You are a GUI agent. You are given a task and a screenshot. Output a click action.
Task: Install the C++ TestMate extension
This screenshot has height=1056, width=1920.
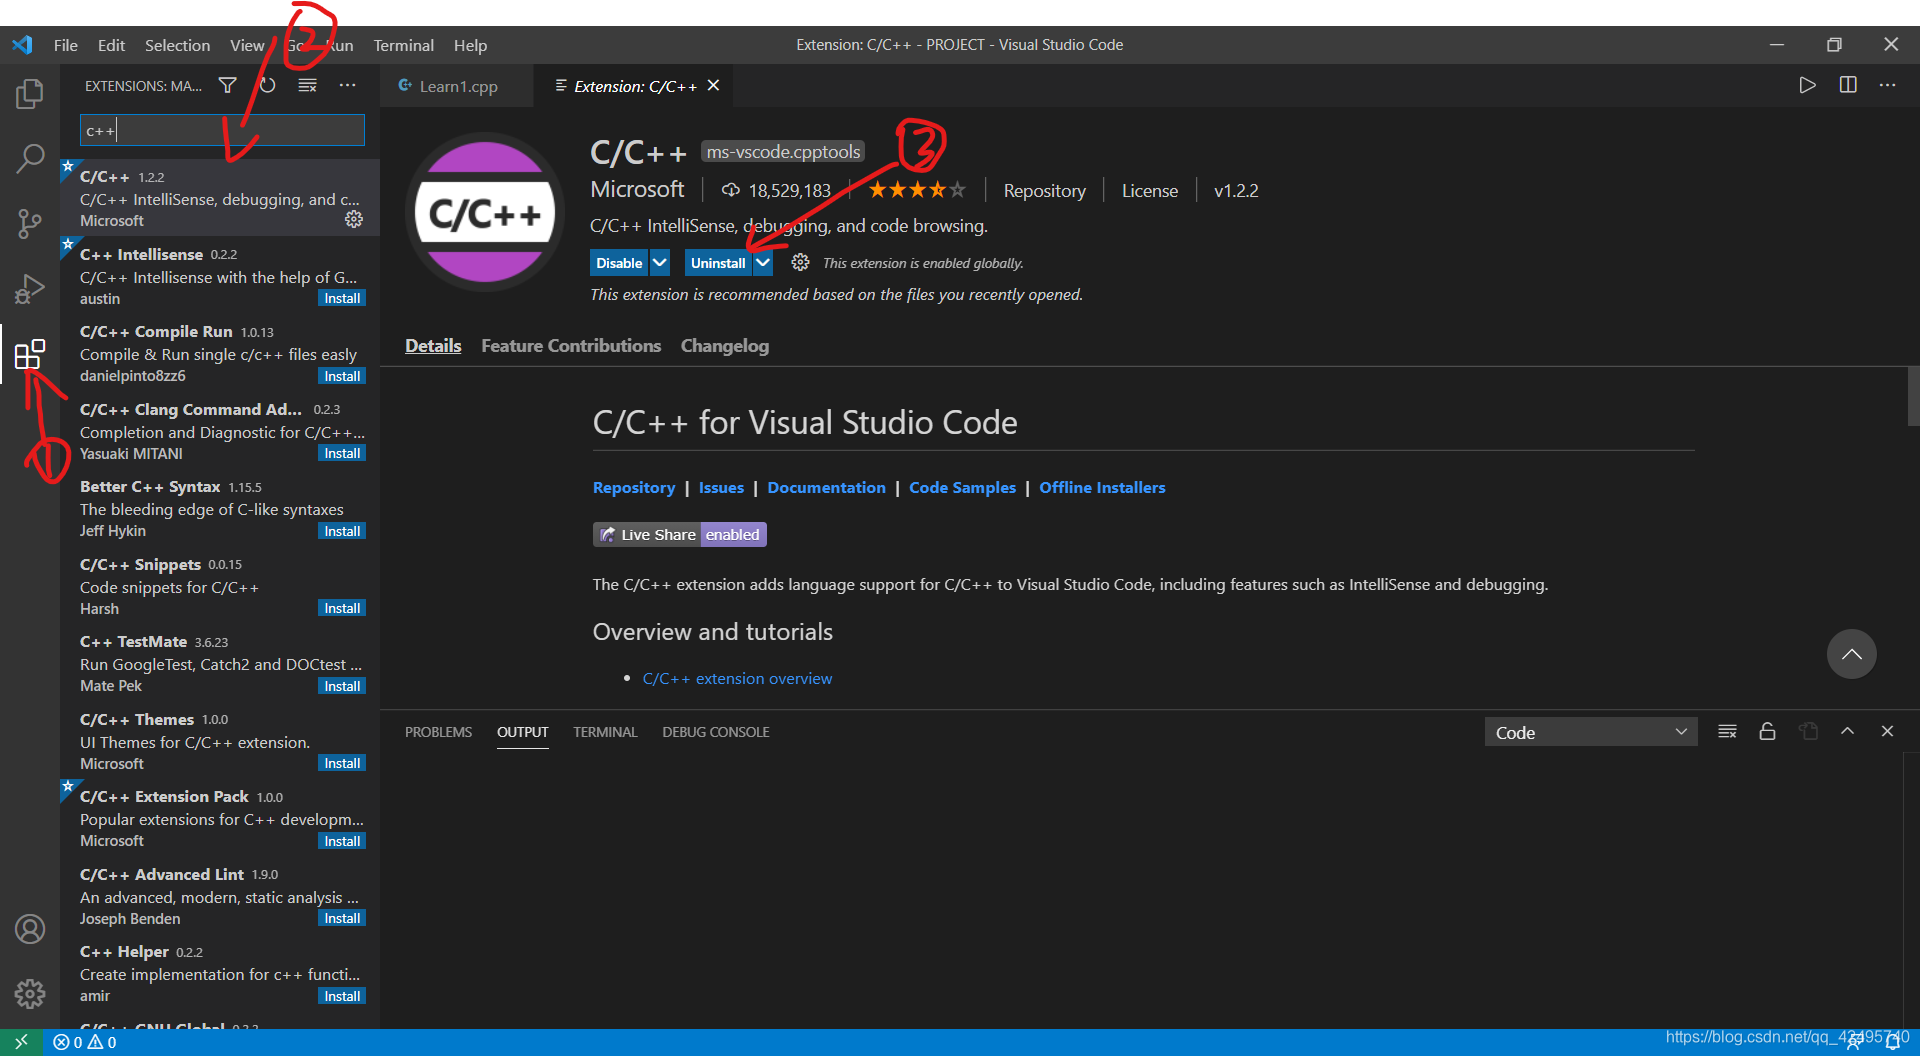pyautogui.click(x=342, y=686)
